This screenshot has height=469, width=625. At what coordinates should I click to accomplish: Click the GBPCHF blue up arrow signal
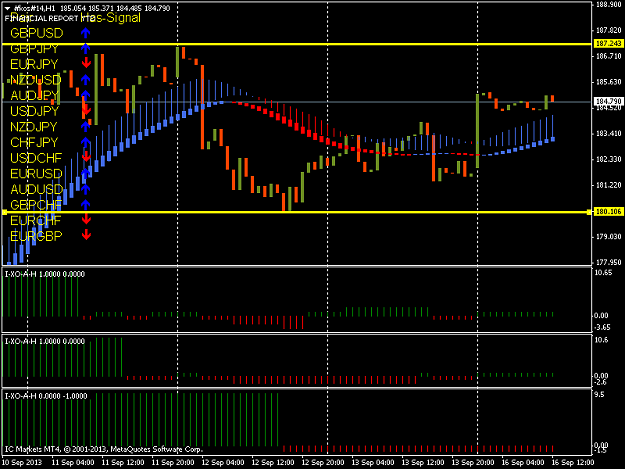[x=86, y=205]
